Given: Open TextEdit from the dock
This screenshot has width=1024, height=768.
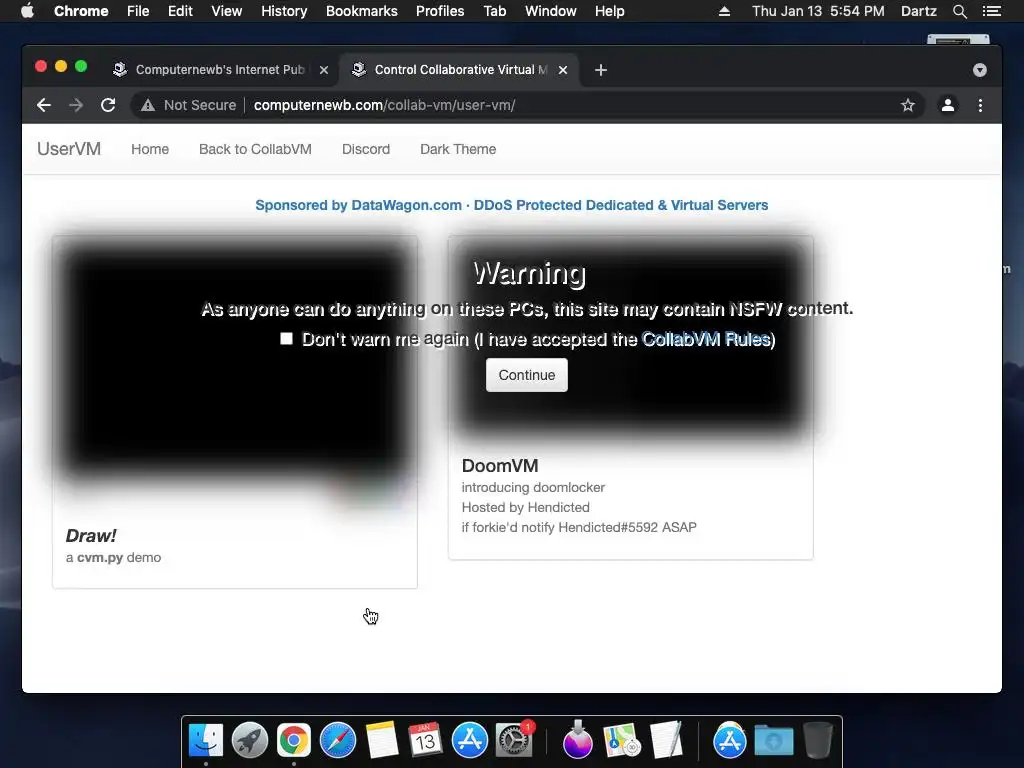Looking at the screenshot, I should coord(666,741).
